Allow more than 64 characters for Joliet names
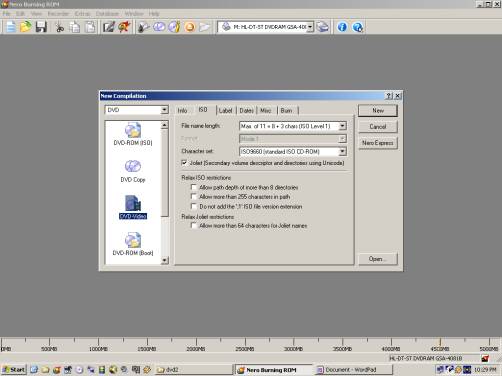The width and height of the screenshot is (502, 376). click(x=193, y=226)
